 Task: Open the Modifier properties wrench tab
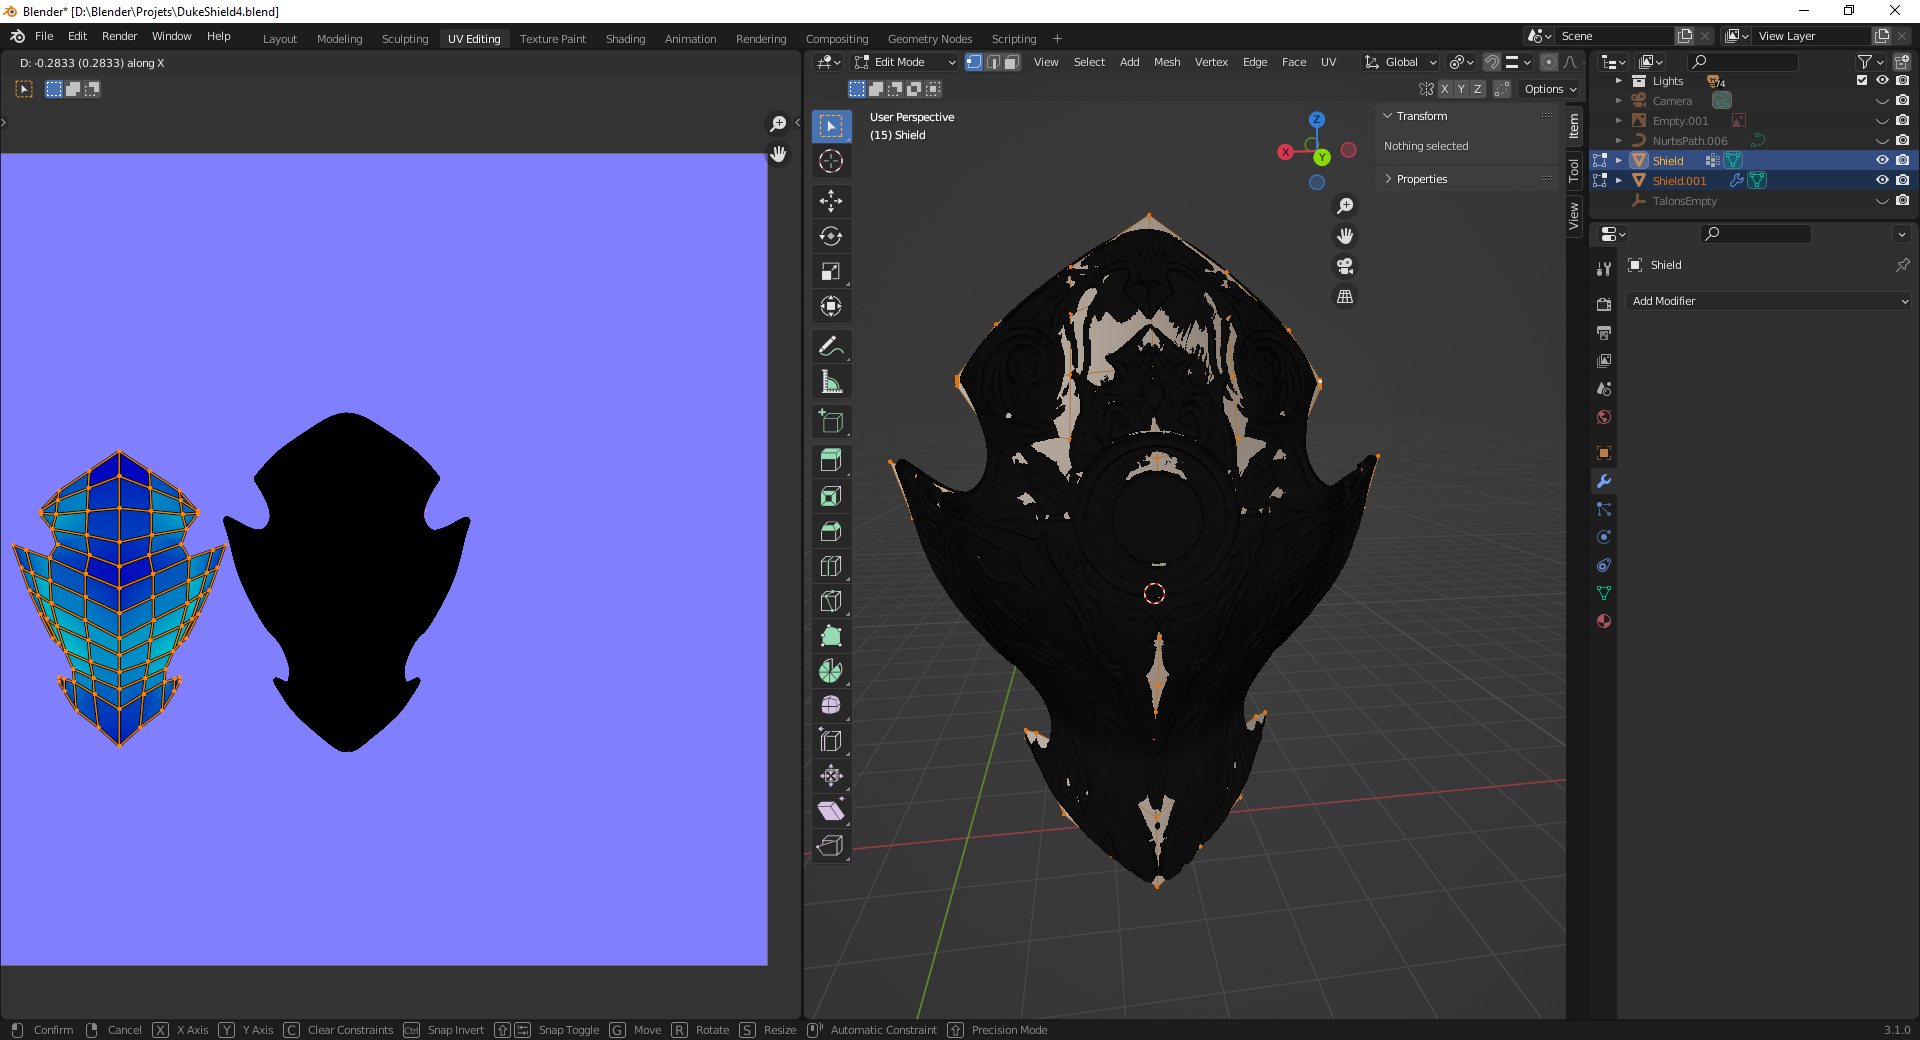(x=1604, y=481)
